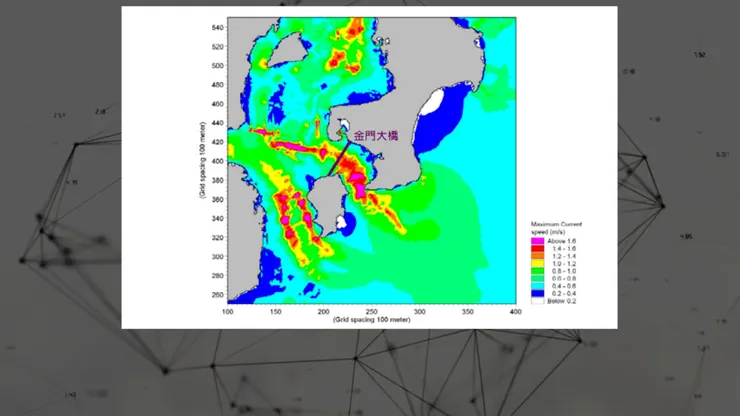Click the '500' tick on the vertical axis

(x=218, y=66)
